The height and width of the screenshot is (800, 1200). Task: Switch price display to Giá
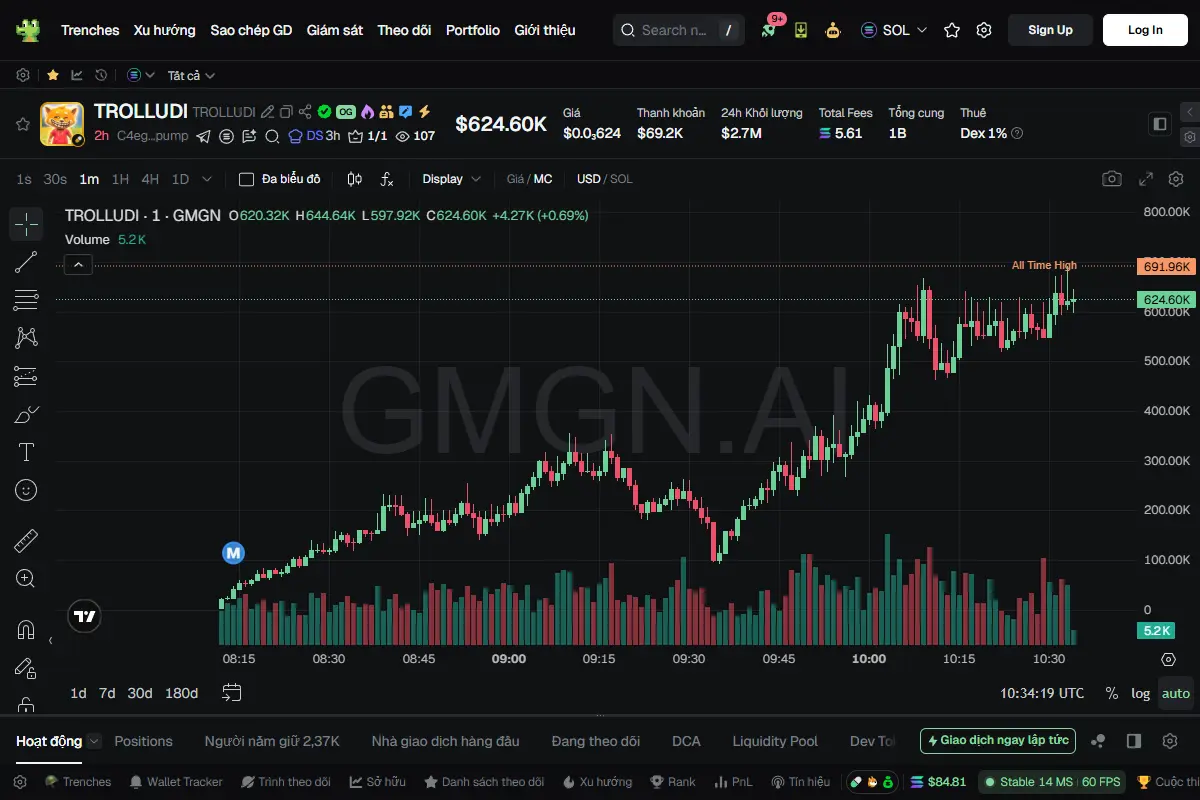pos(516,179)
